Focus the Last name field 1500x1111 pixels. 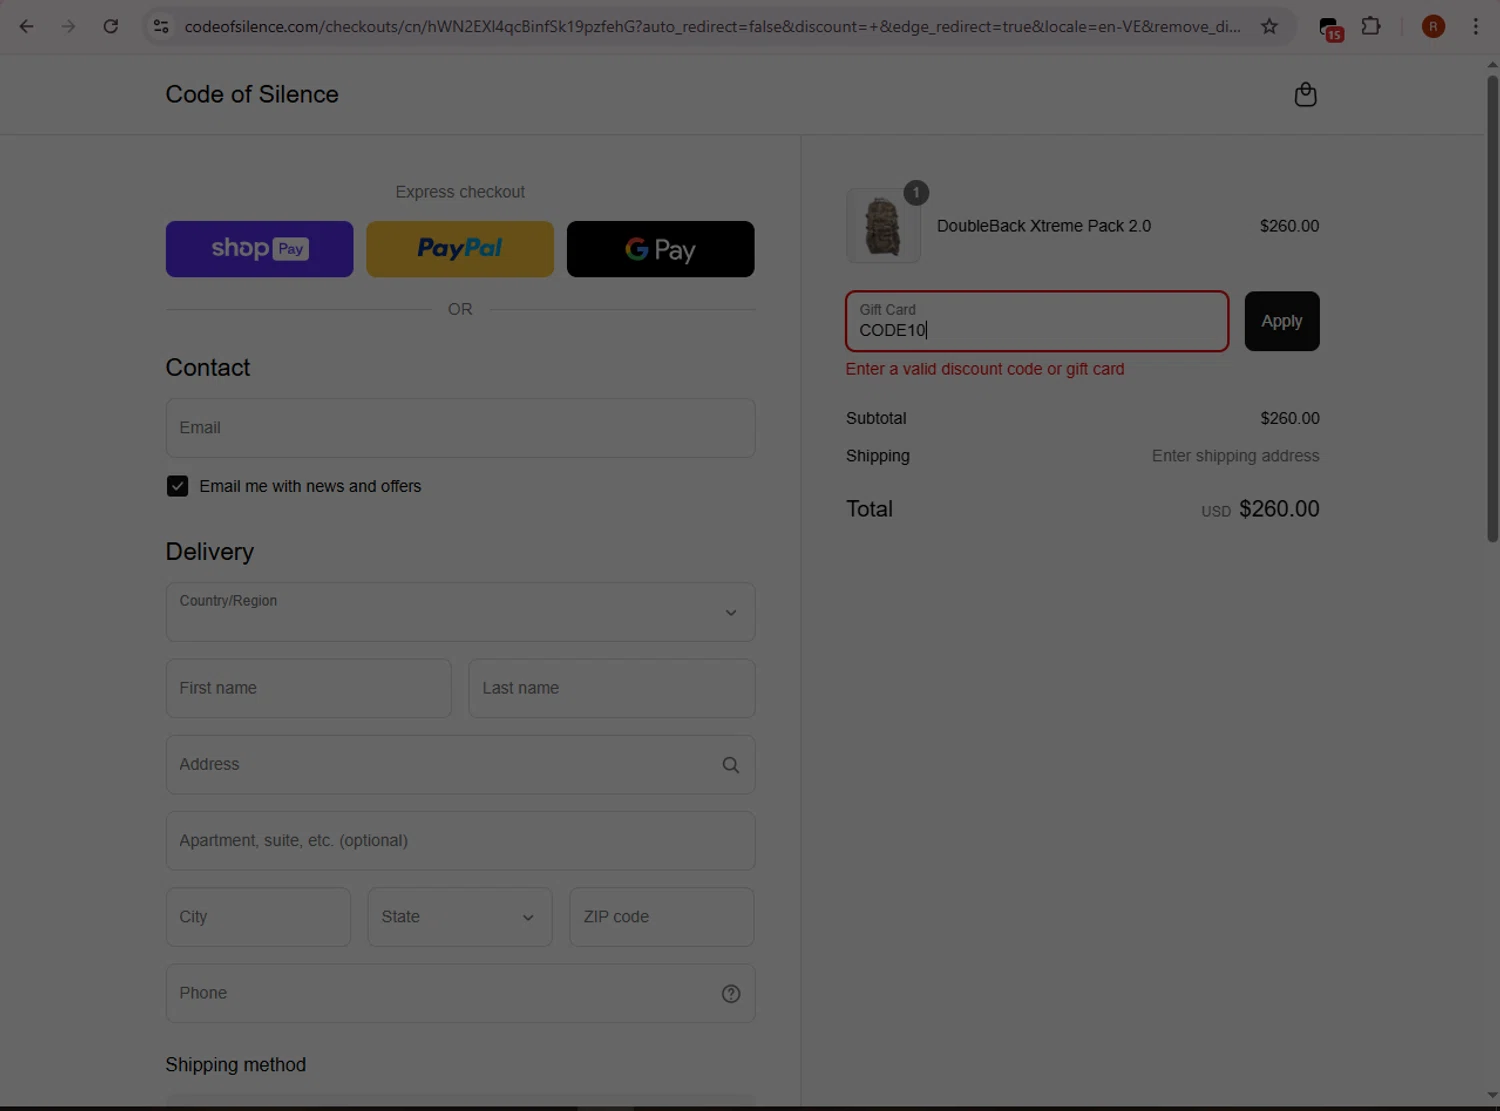point(612,688)
